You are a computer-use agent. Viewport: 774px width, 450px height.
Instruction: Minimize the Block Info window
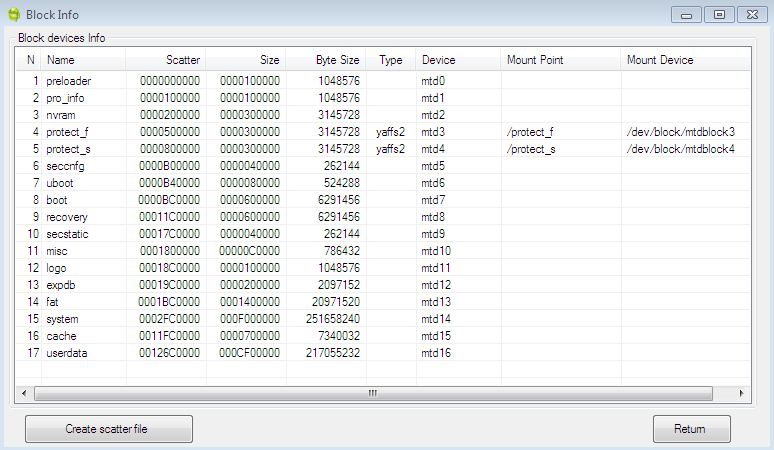pos(686,15)
